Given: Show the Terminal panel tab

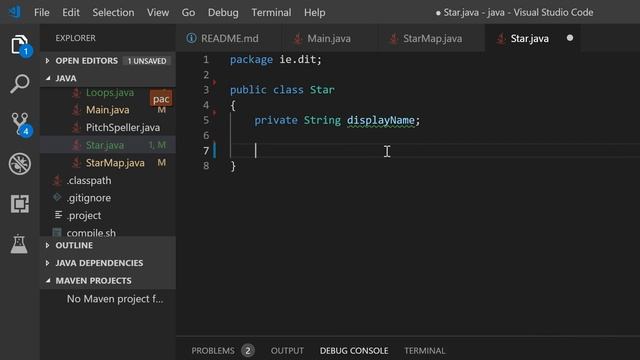Looking at the screenshot, I should pos(424,351).
